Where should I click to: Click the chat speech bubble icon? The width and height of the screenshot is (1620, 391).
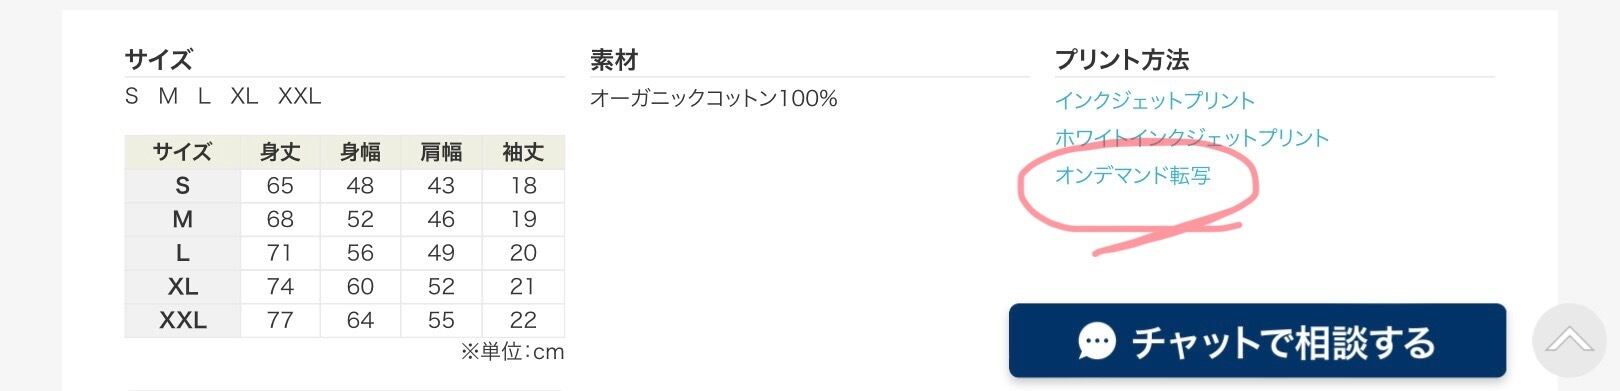point(1097,342)
